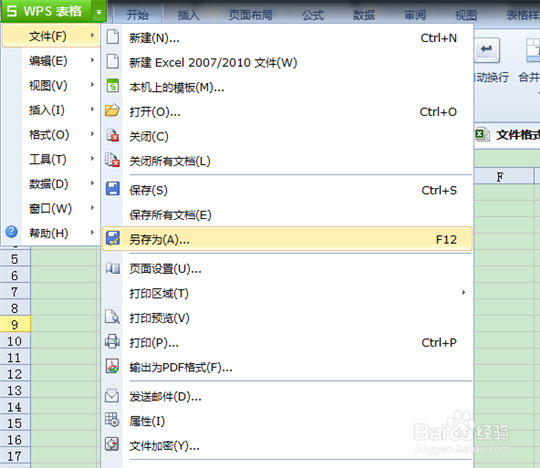540x468 pixels.
Task: Select row 5 header
Action: click(x=15, y=259)
